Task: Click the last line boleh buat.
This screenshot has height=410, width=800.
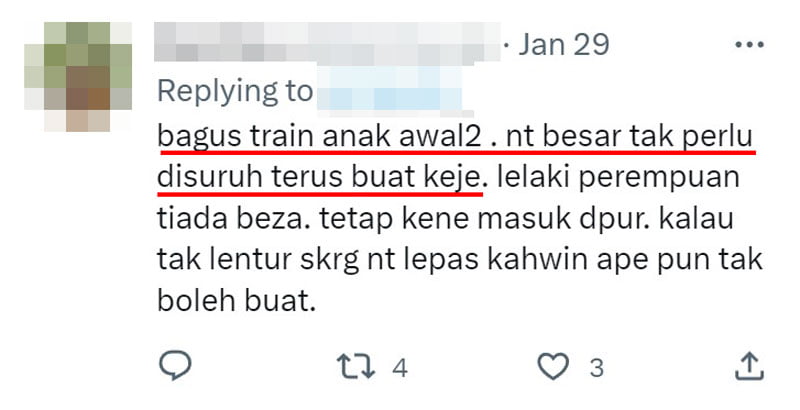Action: (x=236, y=301)
